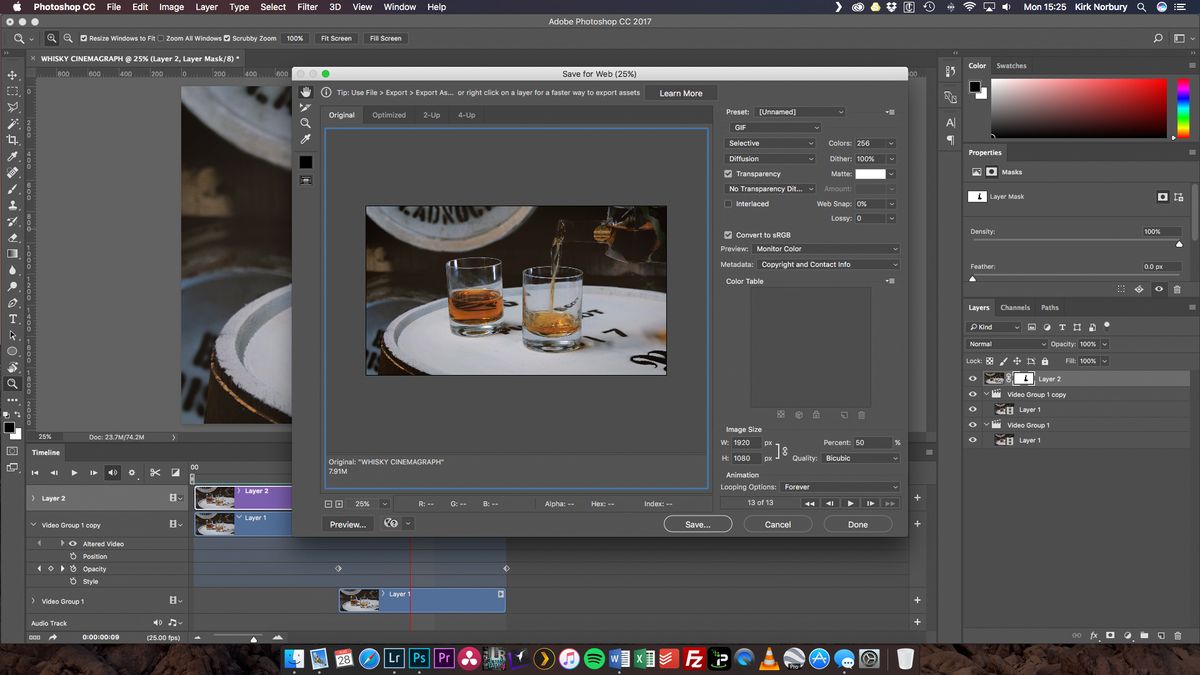Open the Channels panel tab

(x=1016, y=307)
